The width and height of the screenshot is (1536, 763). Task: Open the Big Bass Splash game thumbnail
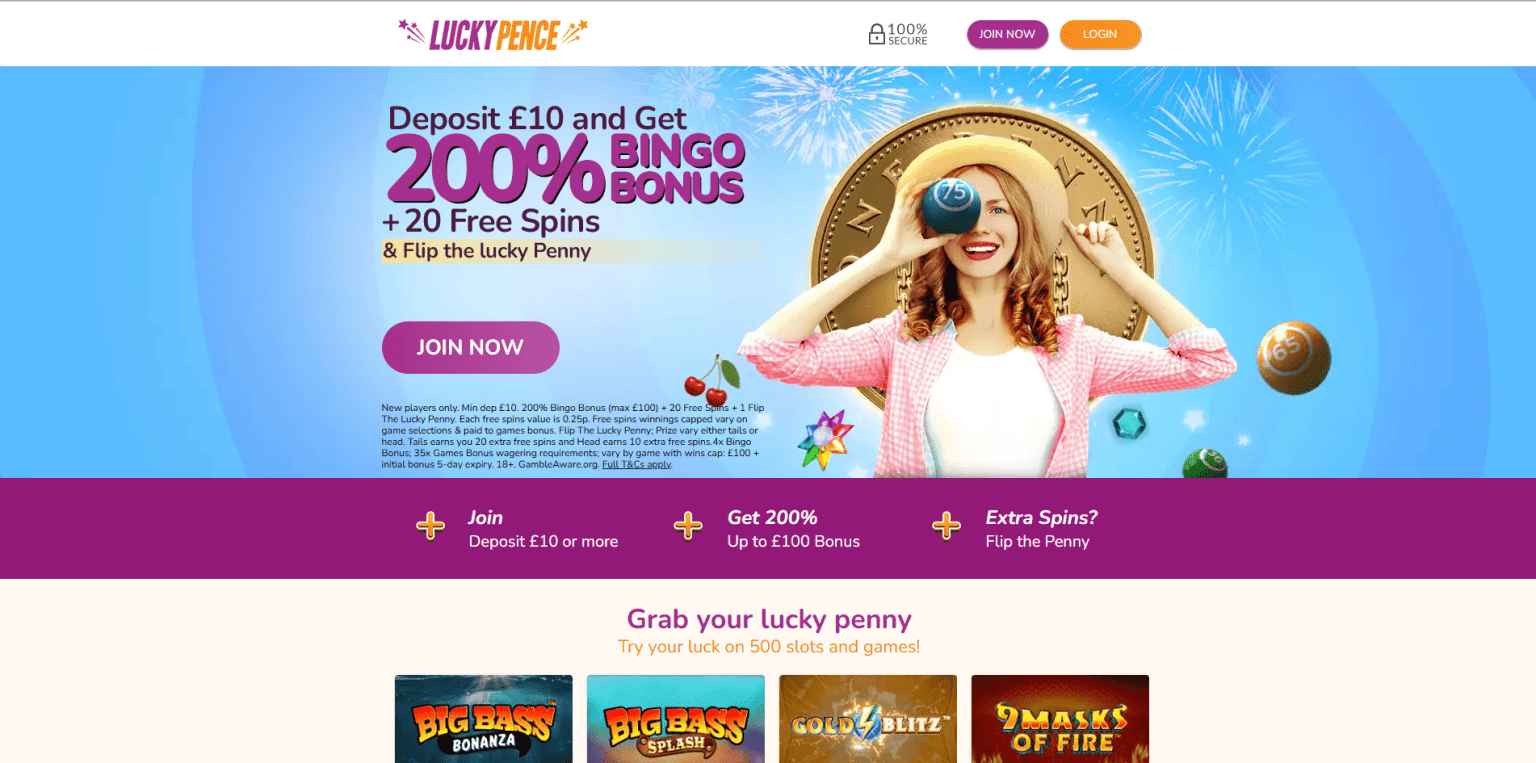click(x=676, y=719)
